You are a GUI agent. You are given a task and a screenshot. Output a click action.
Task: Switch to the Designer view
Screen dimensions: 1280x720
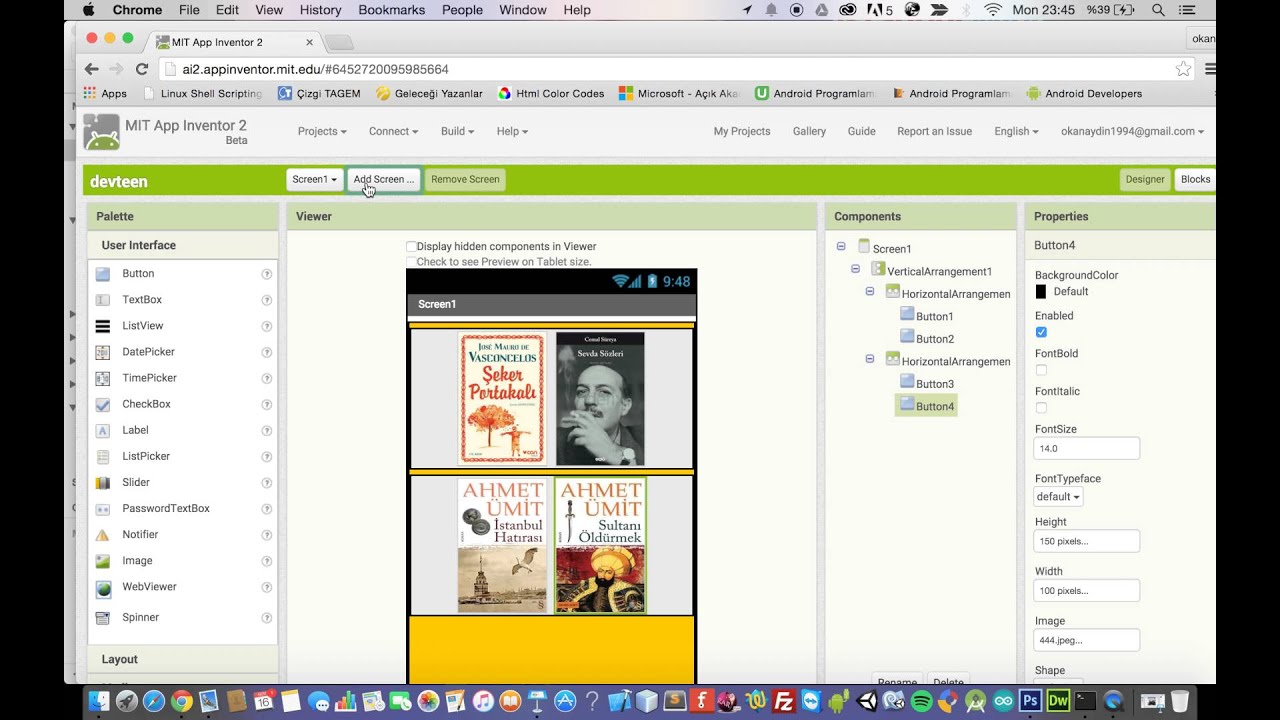(x=1145, y=180)
